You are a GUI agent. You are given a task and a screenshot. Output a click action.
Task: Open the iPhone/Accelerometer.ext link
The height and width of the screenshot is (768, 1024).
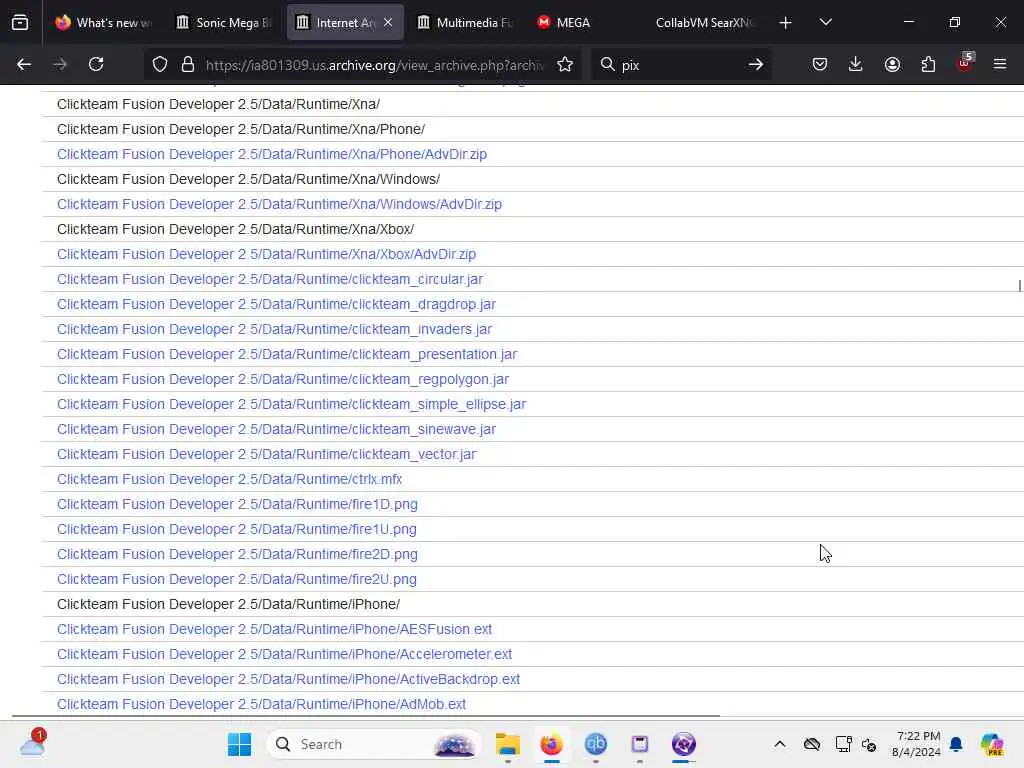pos(284,654)
